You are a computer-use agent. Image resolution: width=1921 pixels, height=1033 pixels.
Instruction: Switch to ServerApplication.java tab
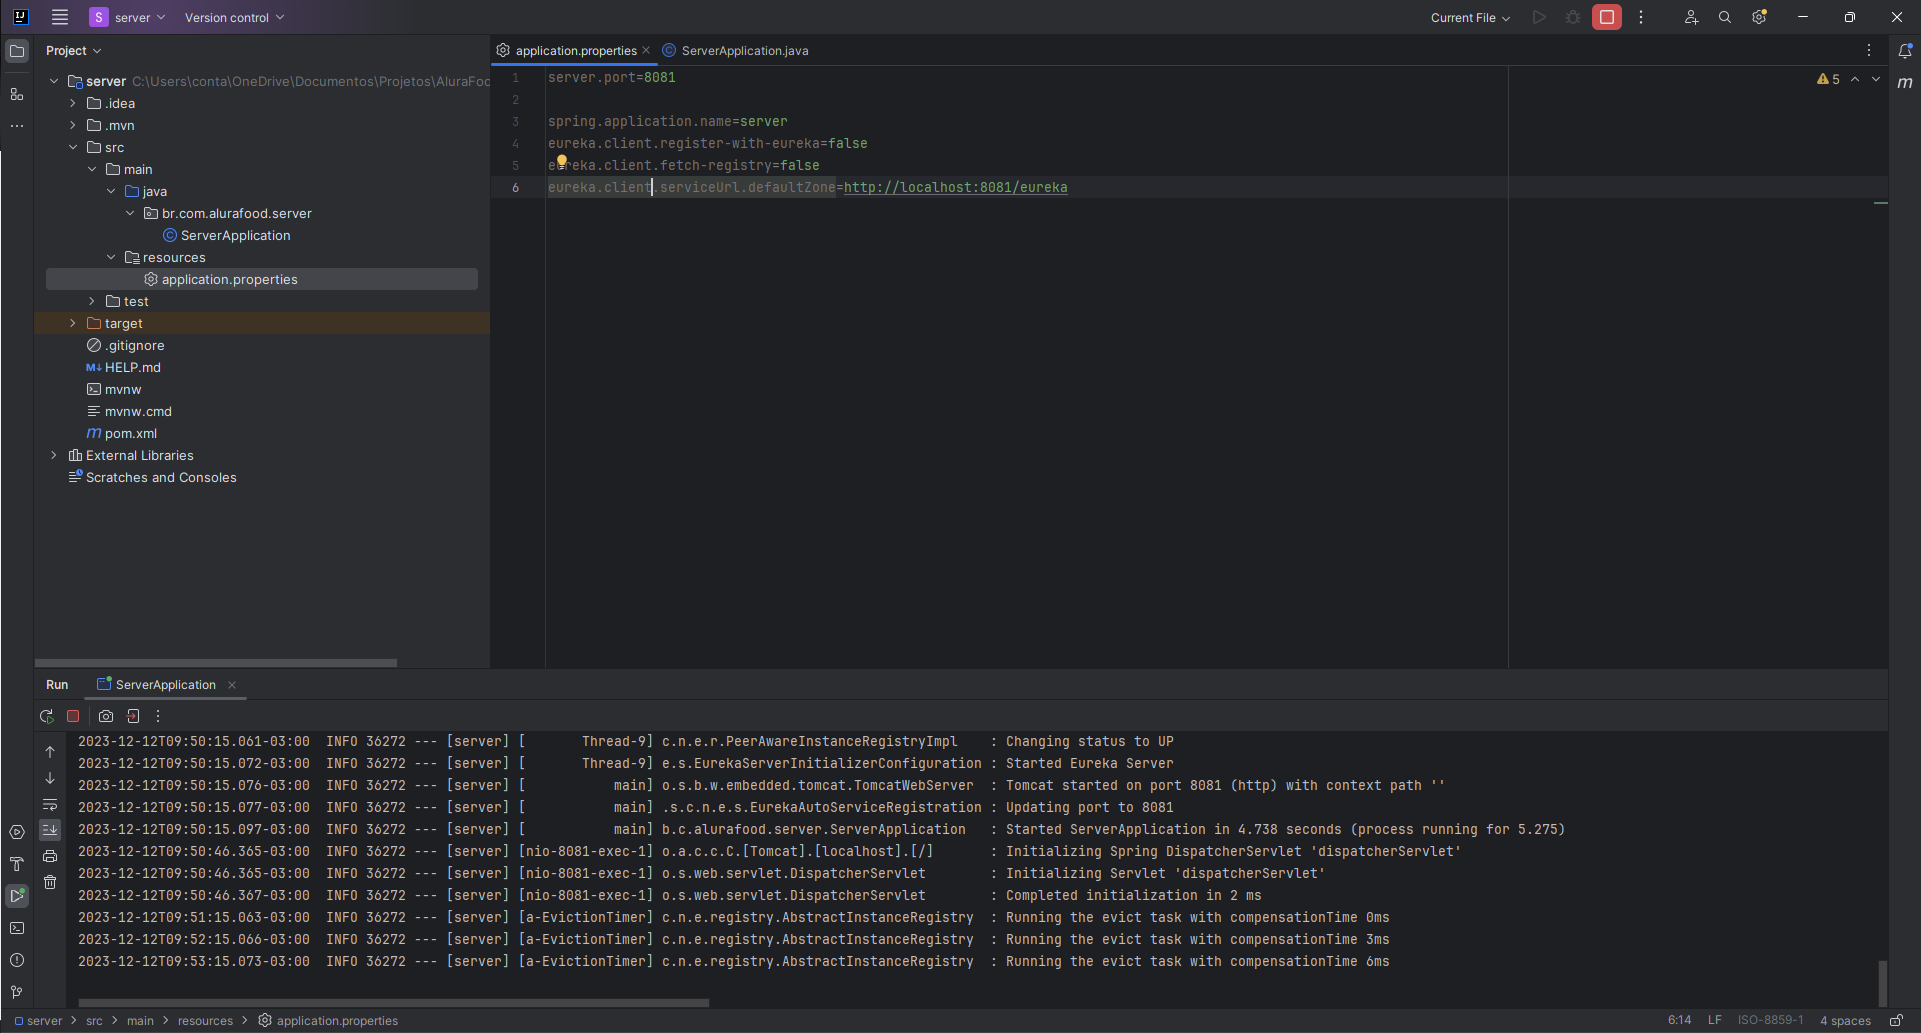point(736,50)
